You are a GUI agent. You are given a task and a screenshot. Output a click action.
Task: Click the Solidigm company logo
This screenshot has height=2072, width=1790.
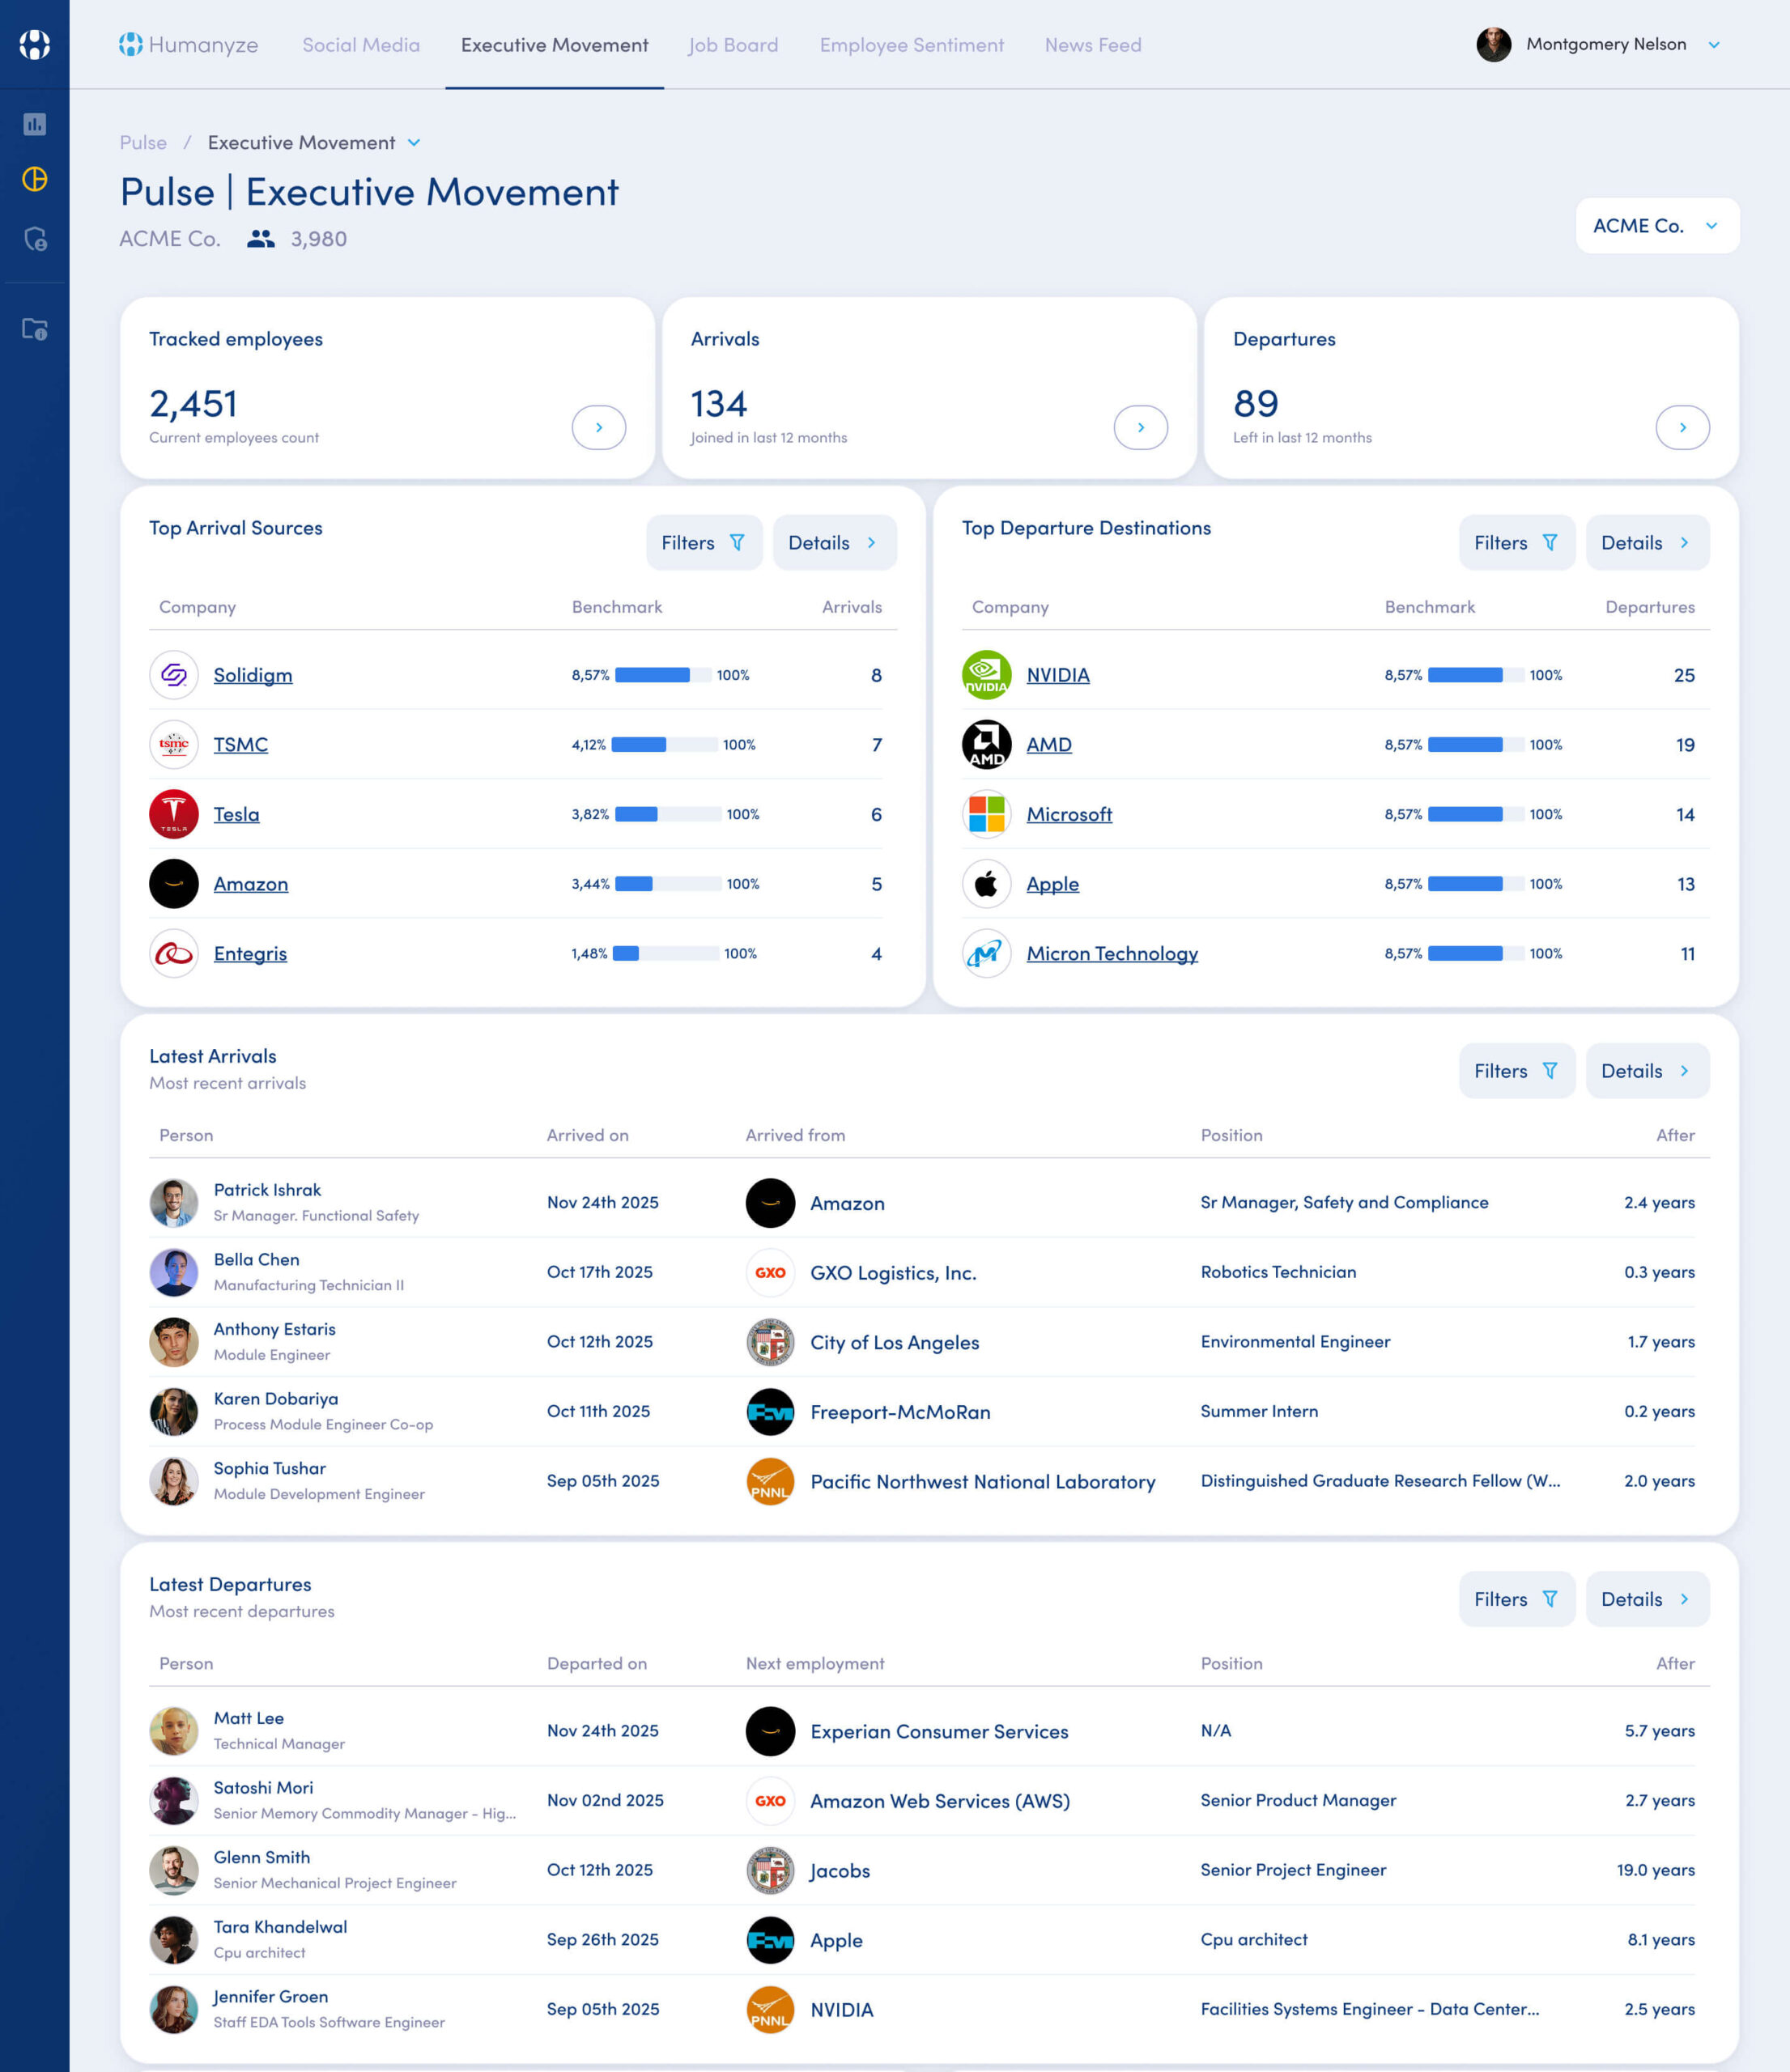click(x=174, y=675)
